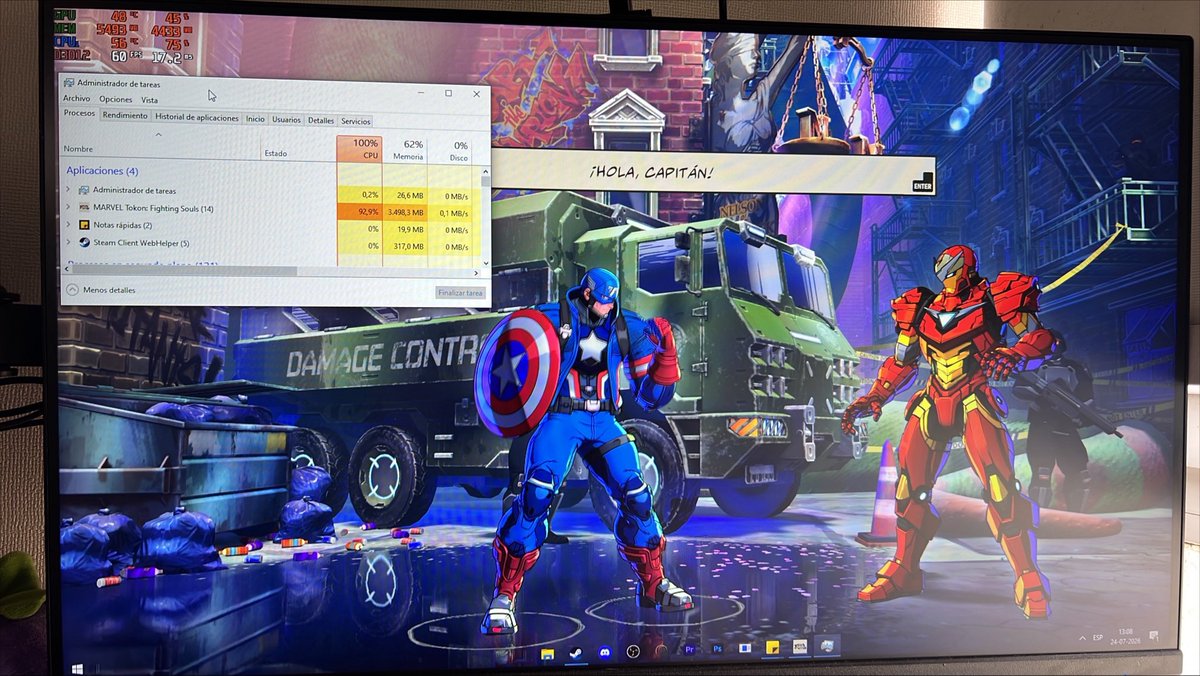Select the 317,0 MB memory cell

[405, 246]
